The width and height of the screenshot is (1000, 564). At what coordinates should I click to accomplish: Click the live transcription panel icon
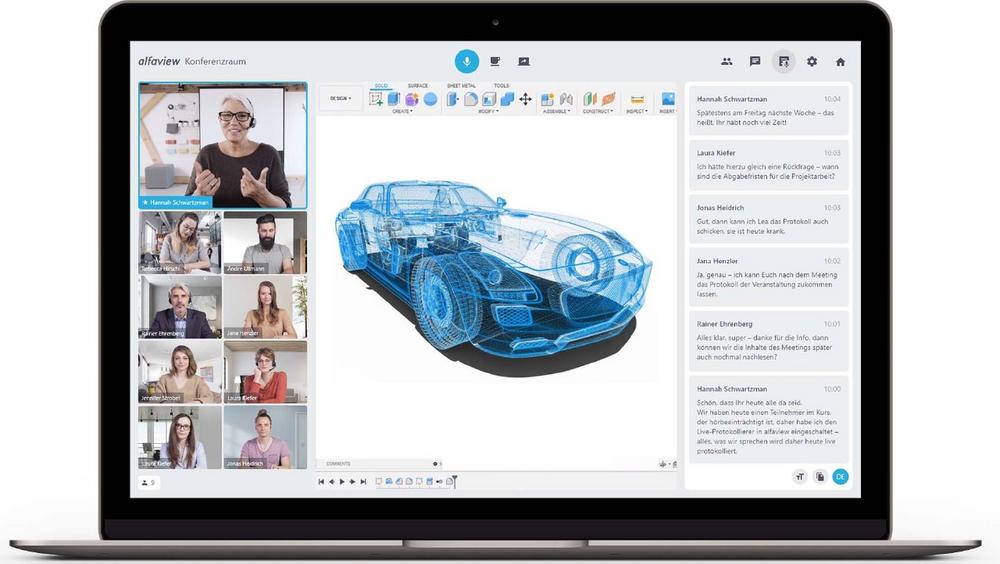pyautogui.click(x=783, y=61)
